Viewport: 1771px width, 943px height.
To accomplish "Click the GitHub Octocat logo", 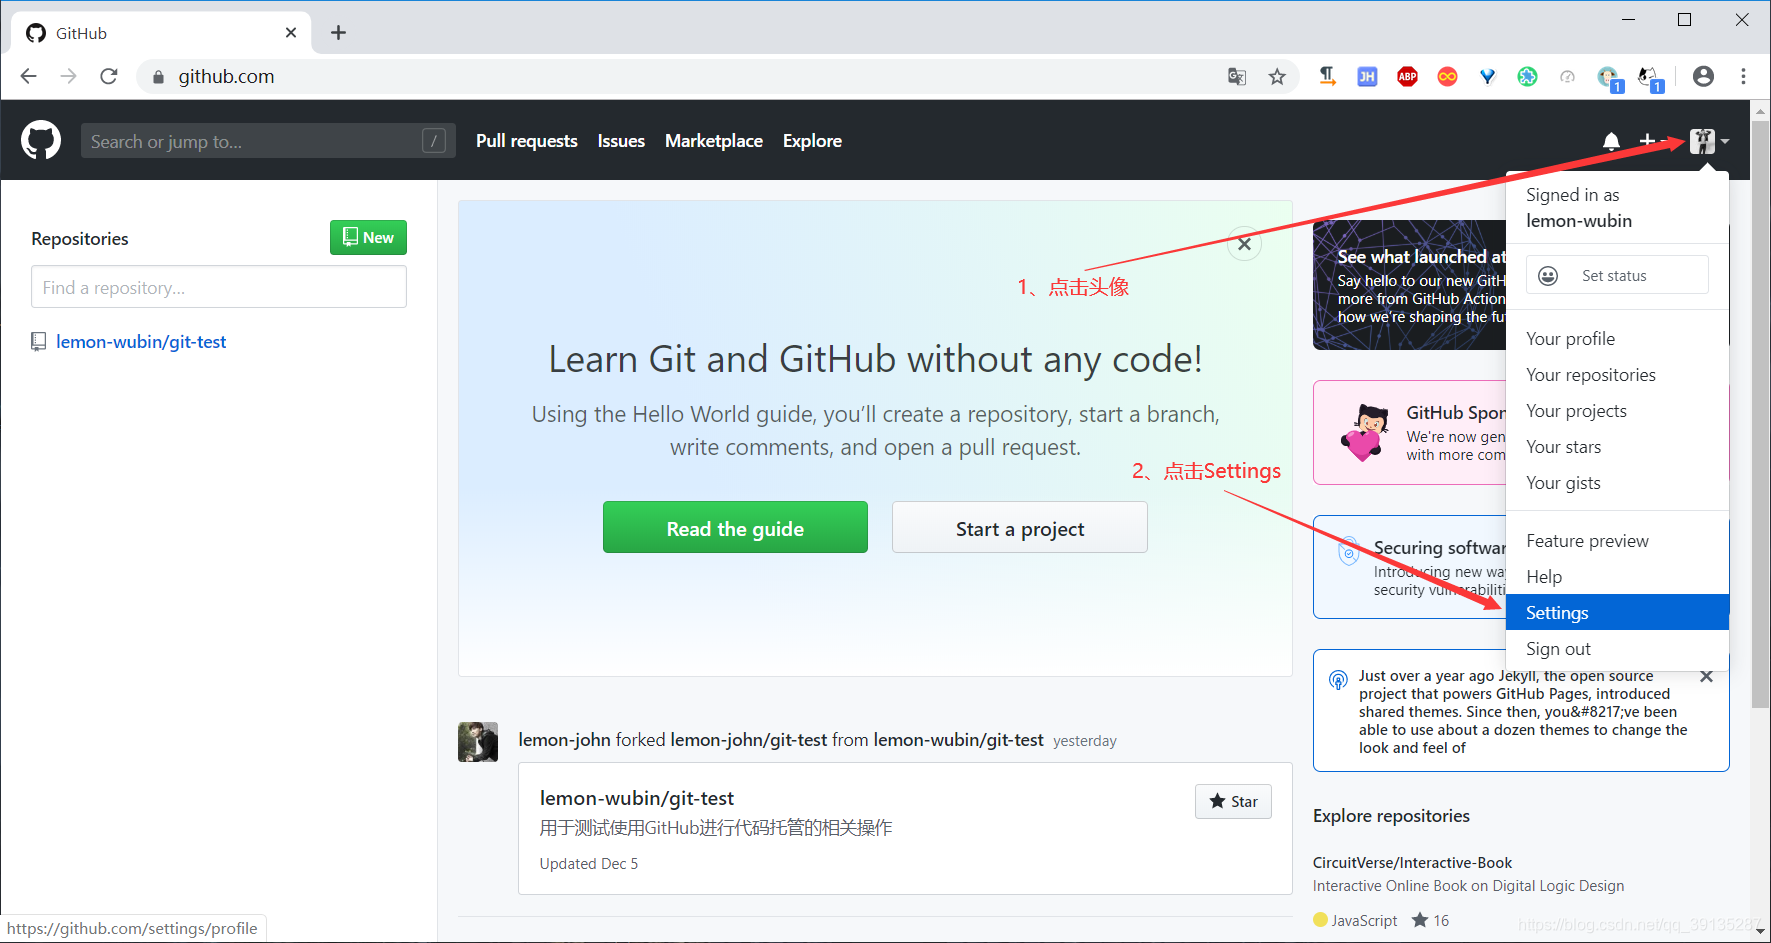I will (41, 140).
